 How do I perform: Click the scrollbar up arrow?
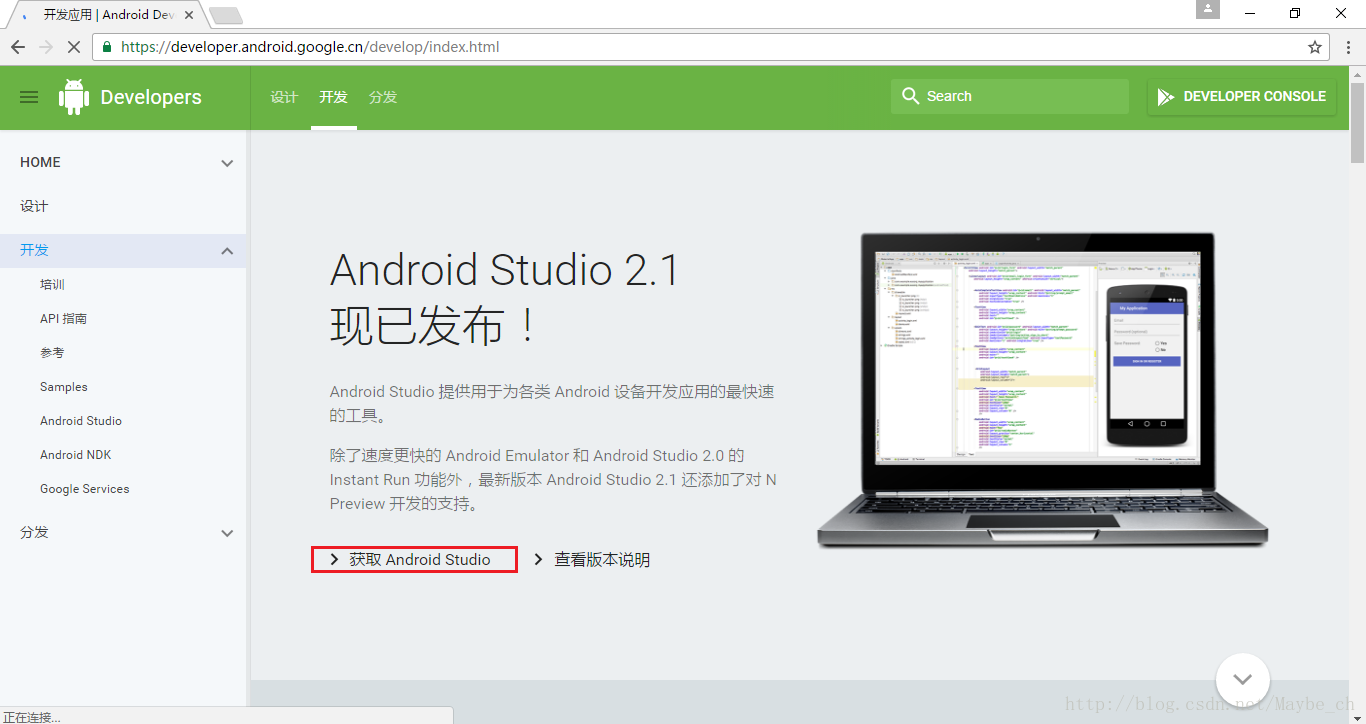1357,74
